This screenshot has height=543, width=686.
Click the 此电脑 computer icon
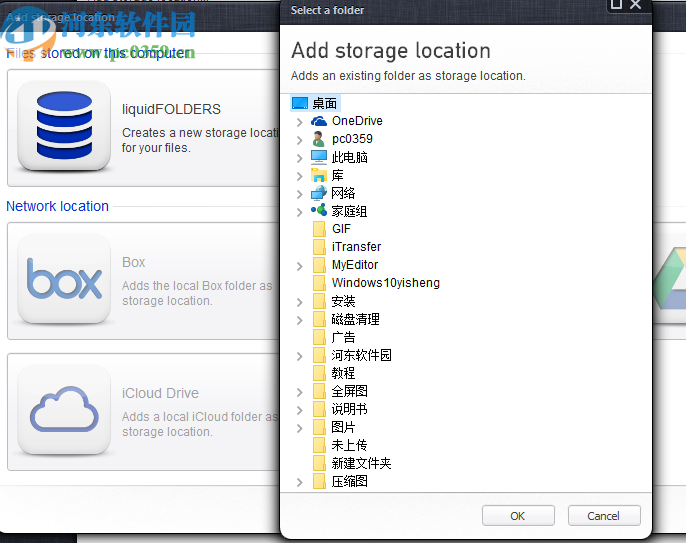pos(319,157)
